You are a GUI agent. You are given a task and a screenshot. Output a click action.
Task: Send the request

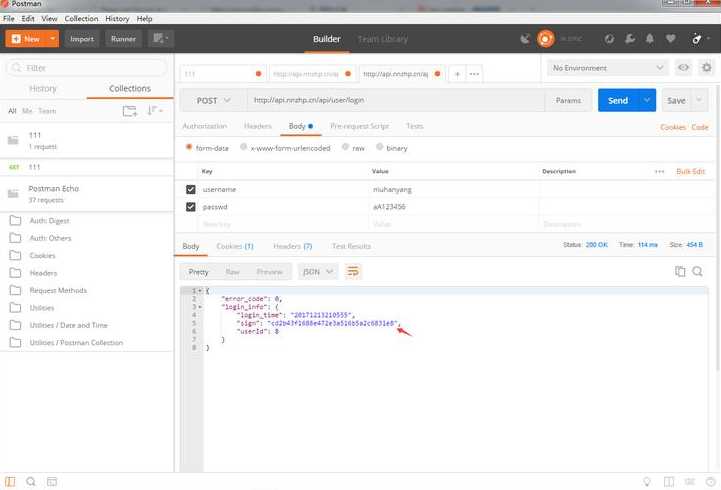coord(618,100)
